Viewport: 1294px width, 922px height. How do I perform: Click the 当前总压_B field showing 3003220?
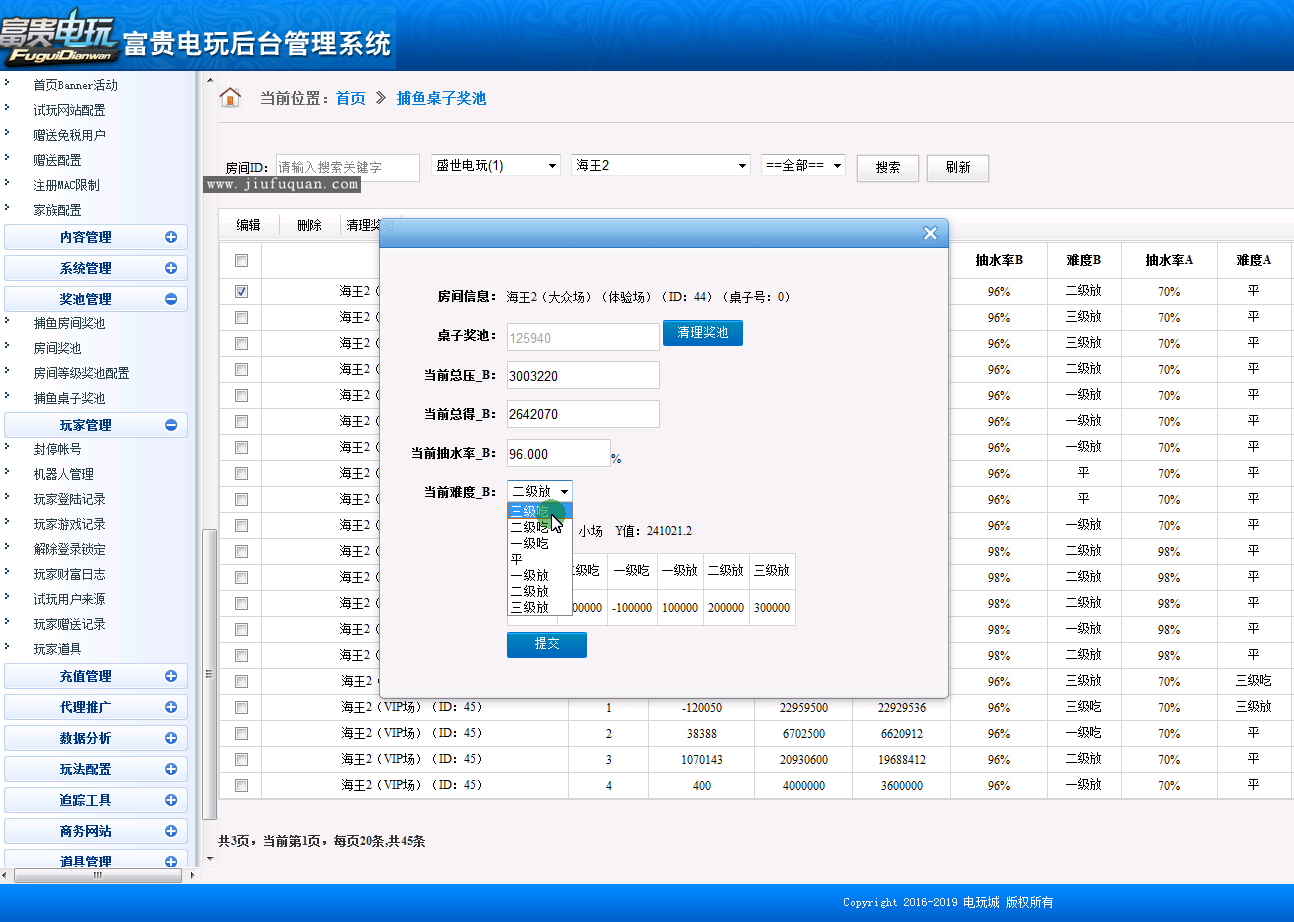[583, 375]
